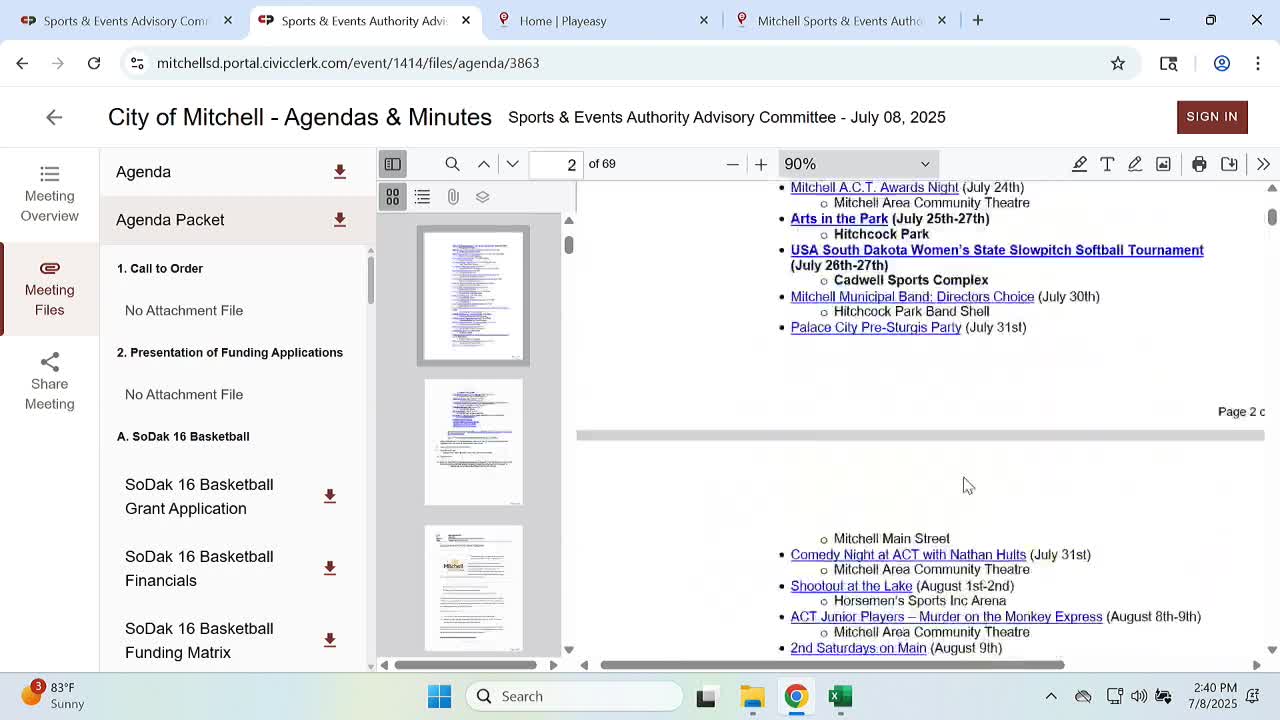Click the browser address bar URL
The height and width of the screenshot is (720, 1280).
348,63
